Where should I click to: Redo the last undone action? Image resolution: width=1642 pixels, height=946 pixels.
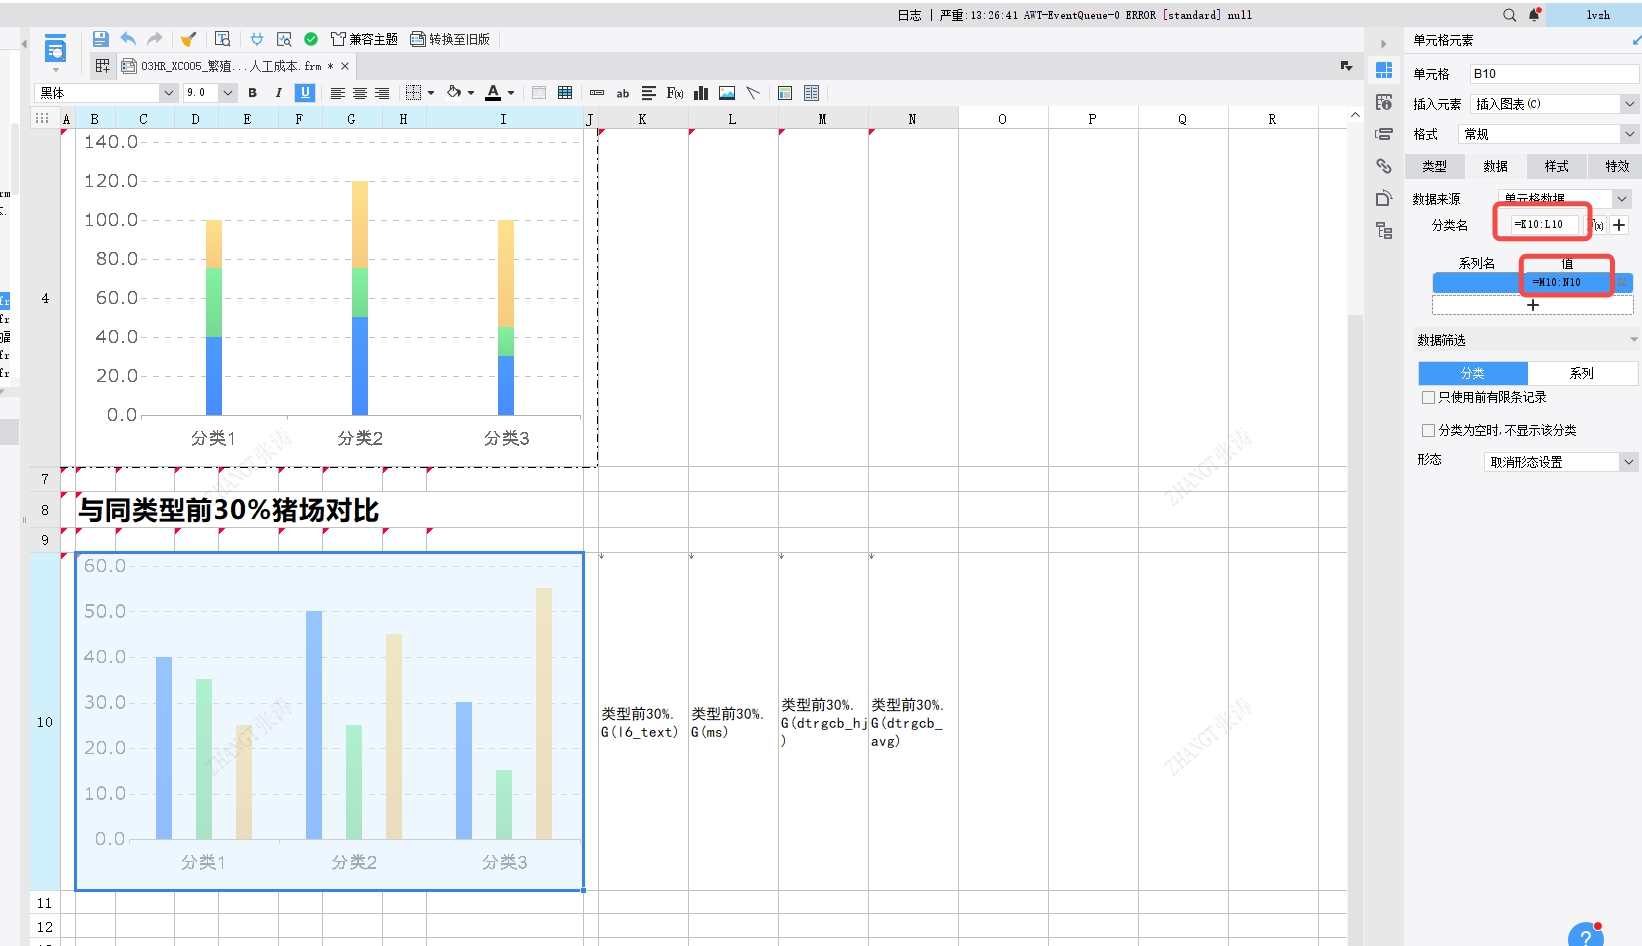click(x=154, y=39)
